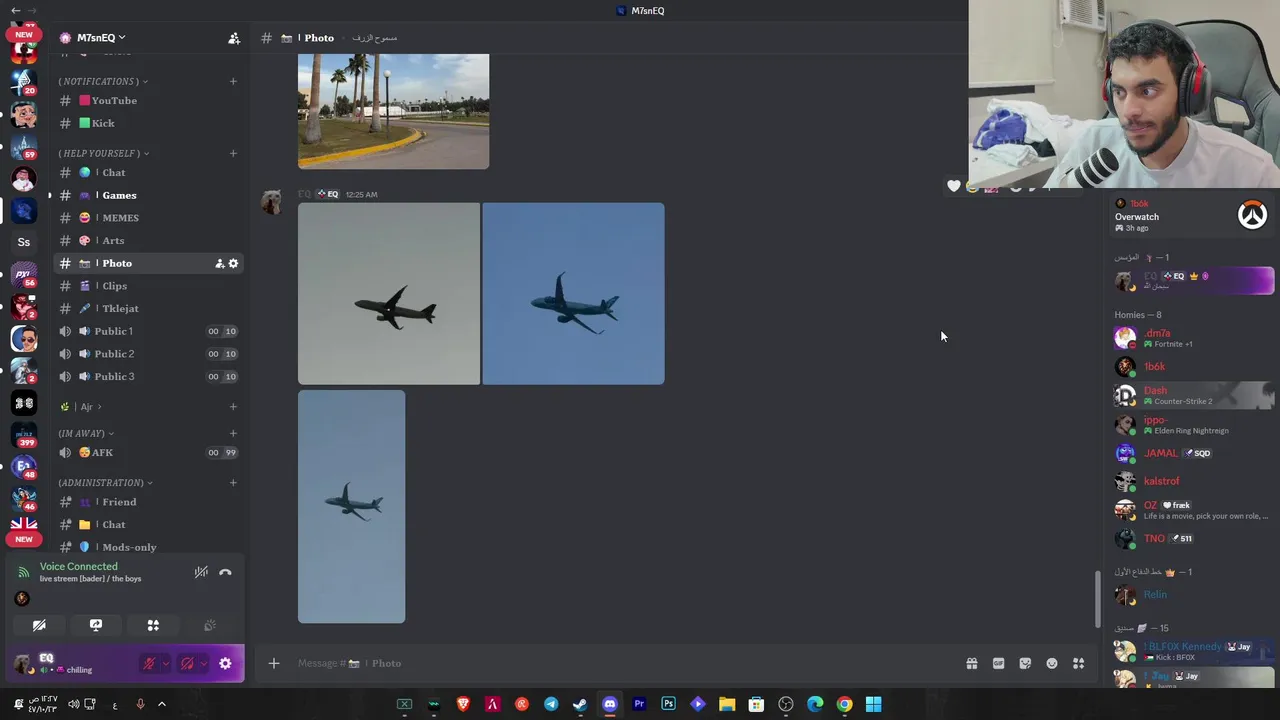The height and width of the screenshot is (720, 1280).
Task: Unmute the microphone in user panel
Action: pos(149,663)
